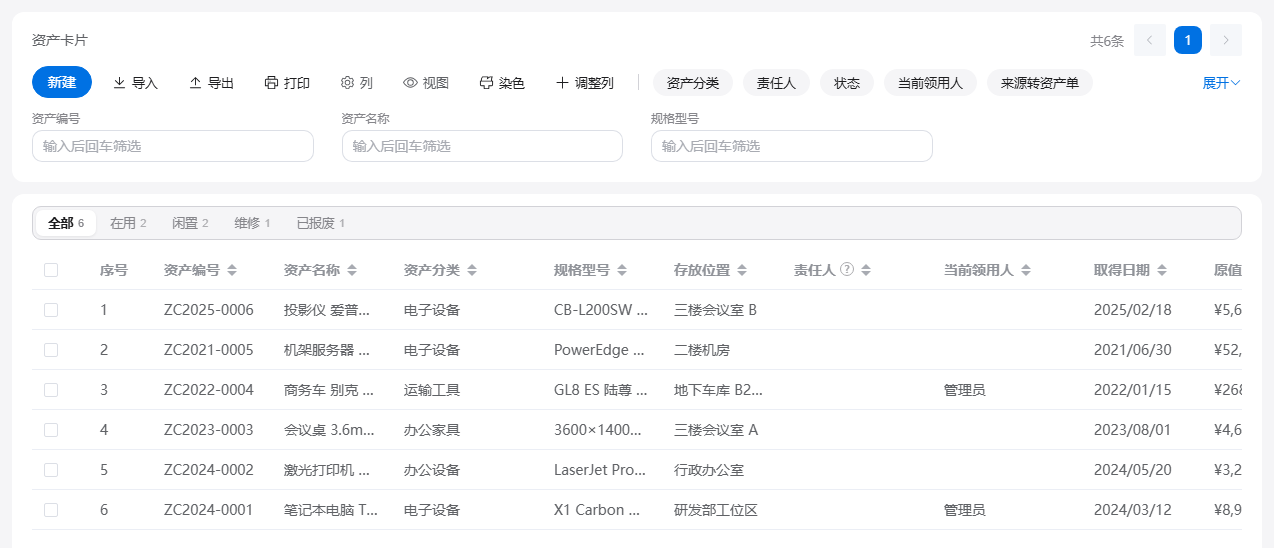Sort by 资产分类 column sort icon

pos(472,270)
